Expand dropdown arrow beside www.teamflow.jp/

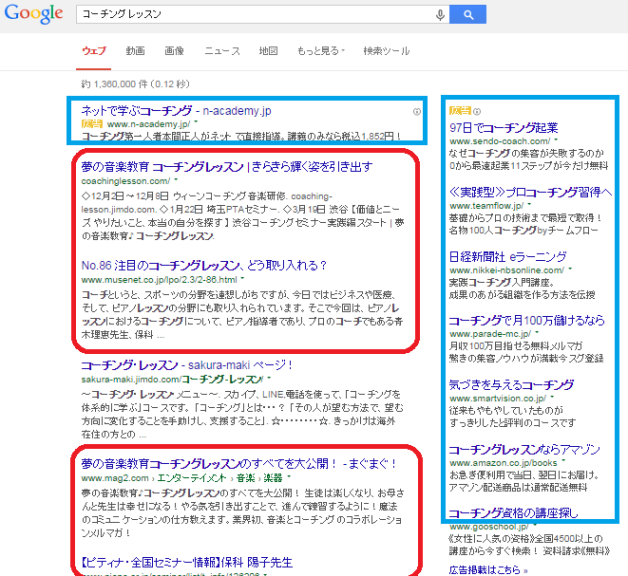(529, 203)
